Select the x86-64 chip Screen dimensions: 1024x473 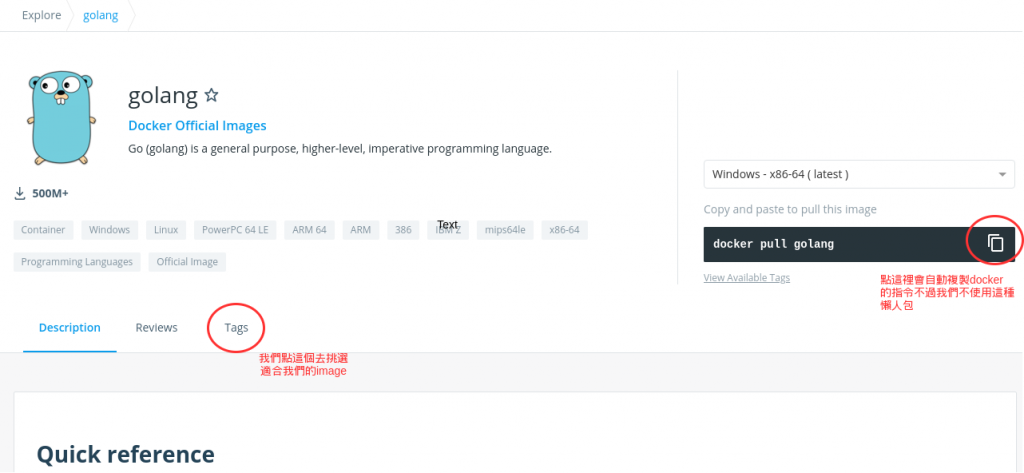[x=564, y=230]
